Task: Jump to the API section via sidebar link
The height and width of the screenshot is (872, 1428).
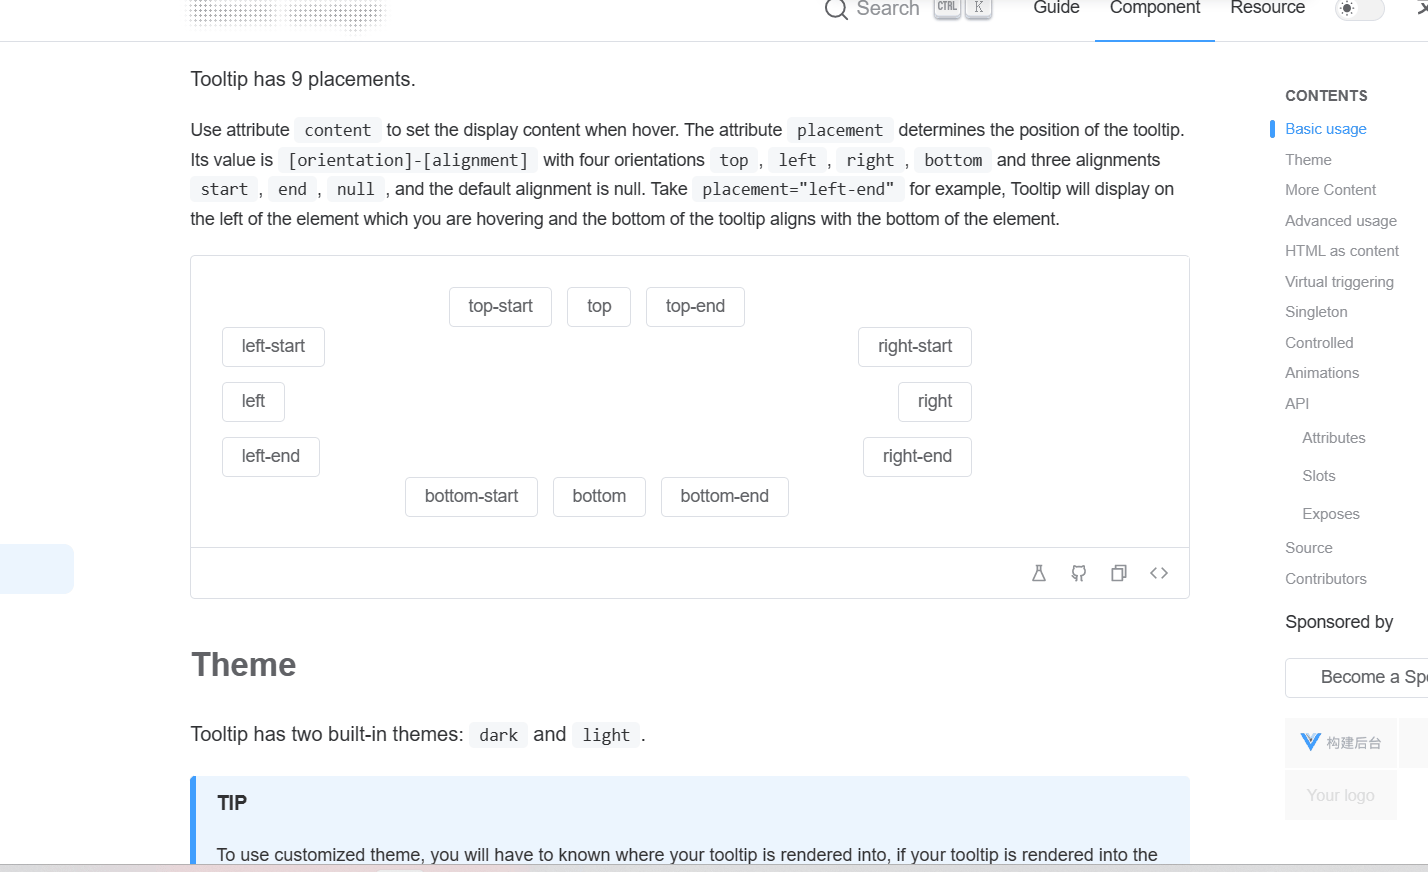Action: coord(1296,403)
